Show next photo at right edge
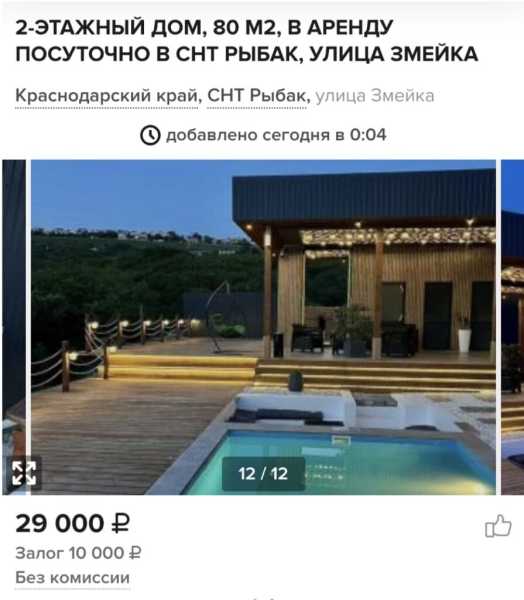This screenshot has height=600, width=524. click(x=512, y=327)
